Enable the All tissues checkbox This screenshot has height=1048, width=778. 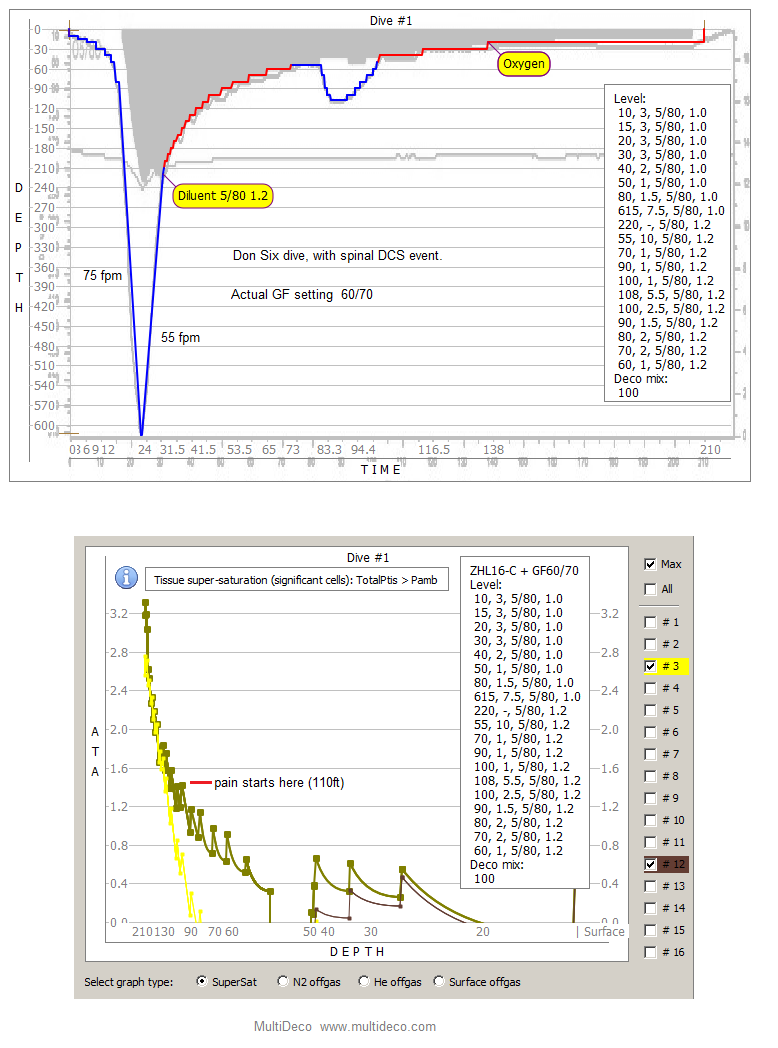pos(650,589)
